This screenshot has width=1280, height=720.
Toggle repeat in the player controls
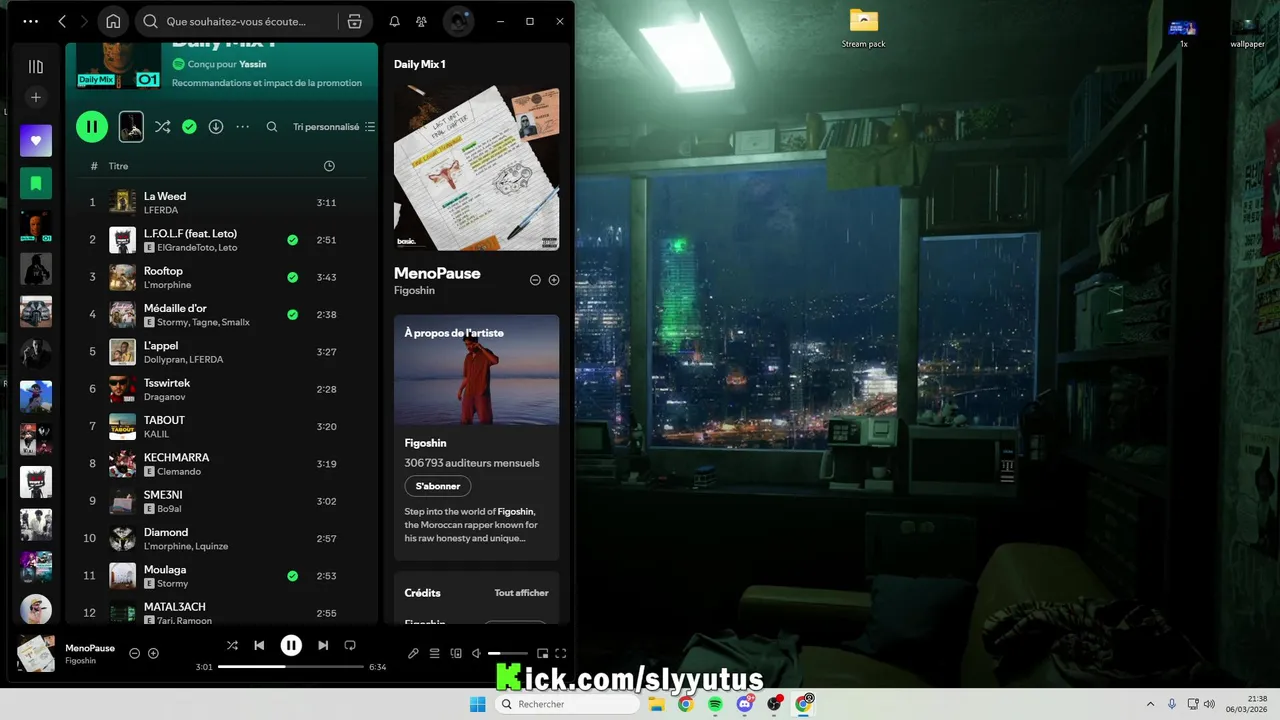click(x=350, y=645)
